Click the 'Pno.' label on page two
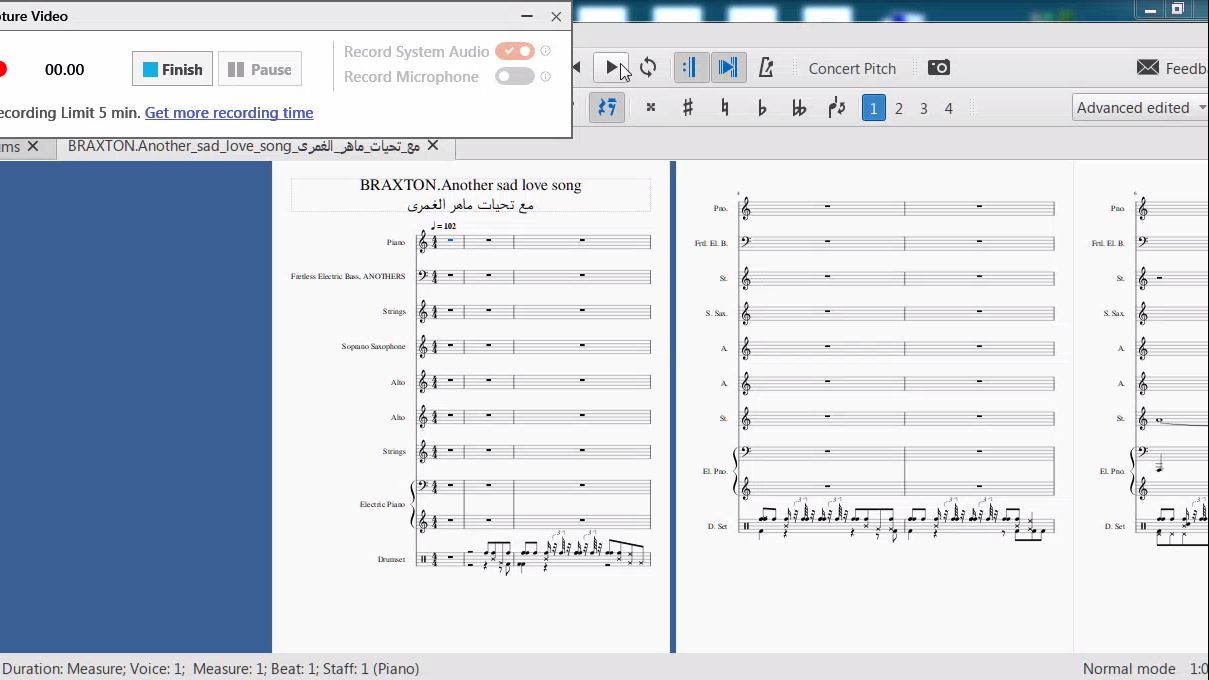 [721, 208]
